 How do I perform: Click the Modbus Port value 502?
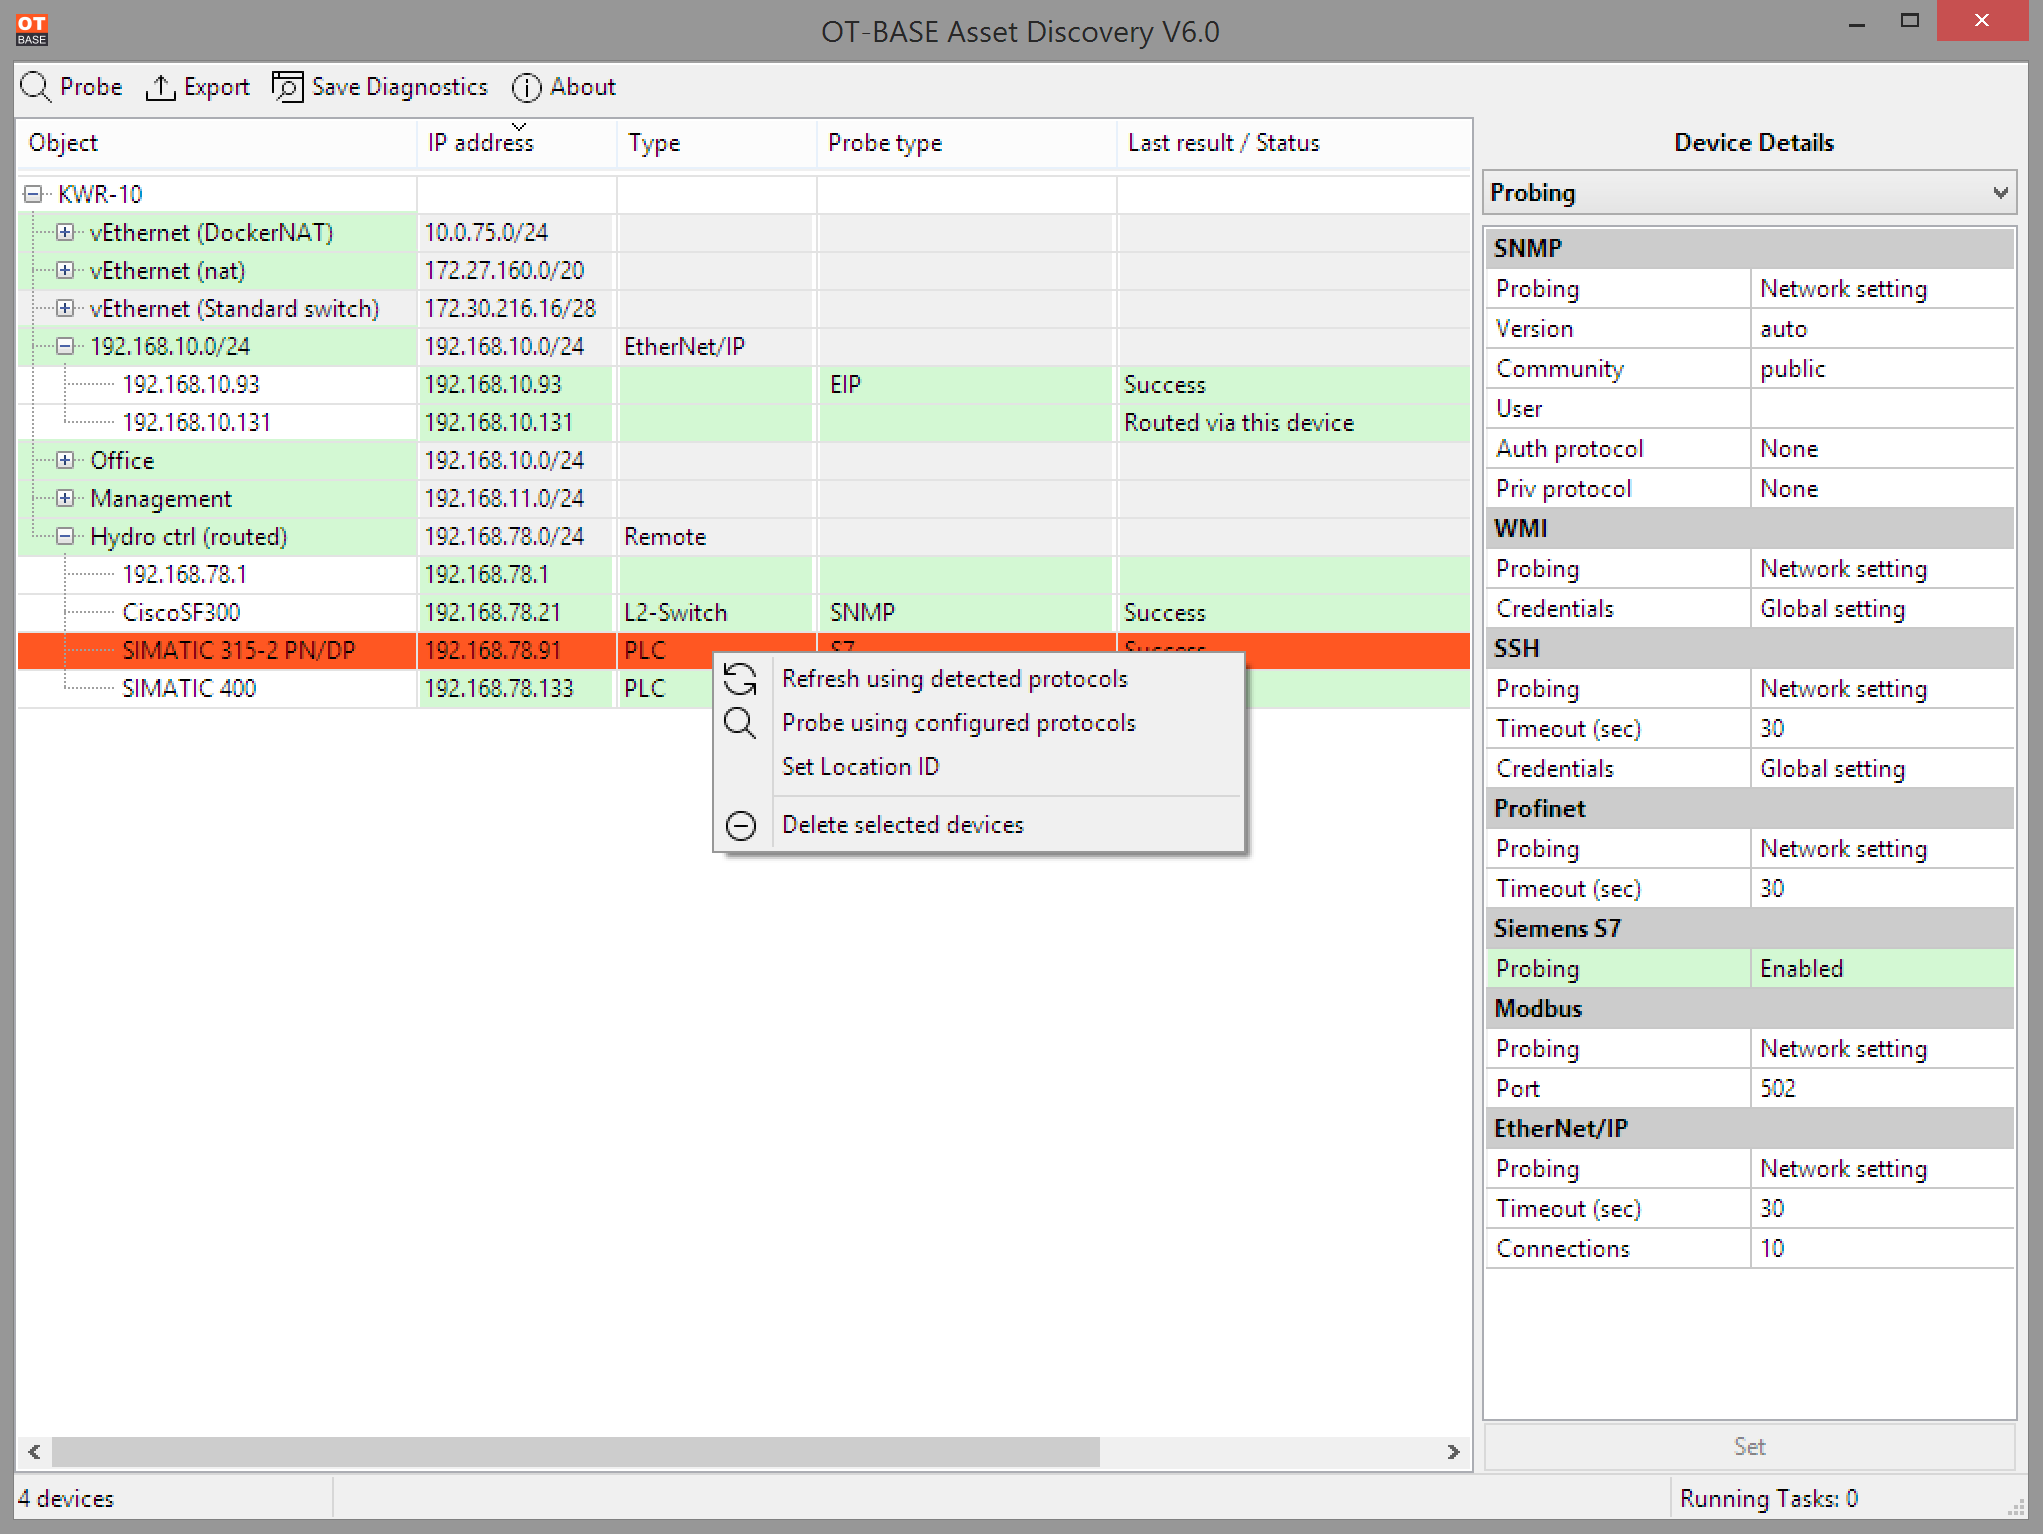(x=1882, y=1089)
